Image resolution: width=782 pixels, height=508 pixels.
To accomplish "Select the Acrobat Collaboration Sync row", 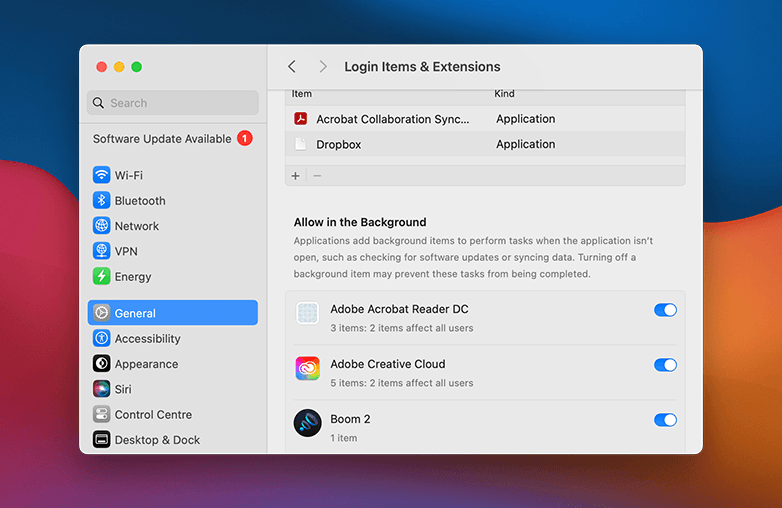I will click(485, 119).
